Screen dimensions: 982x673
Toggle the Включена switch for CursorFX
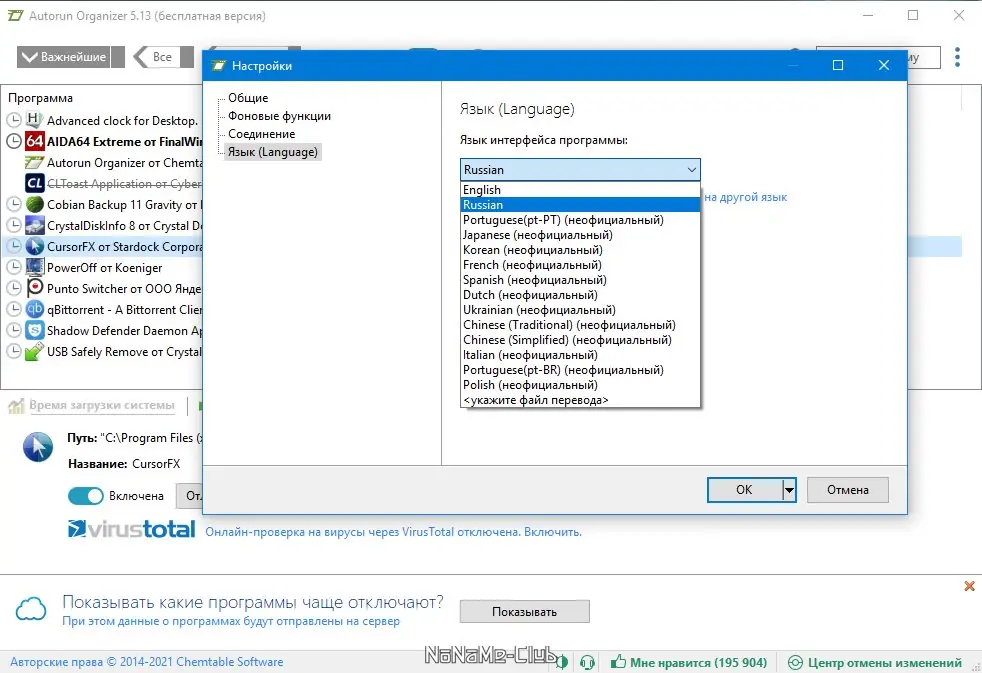[x=86, y=496]
